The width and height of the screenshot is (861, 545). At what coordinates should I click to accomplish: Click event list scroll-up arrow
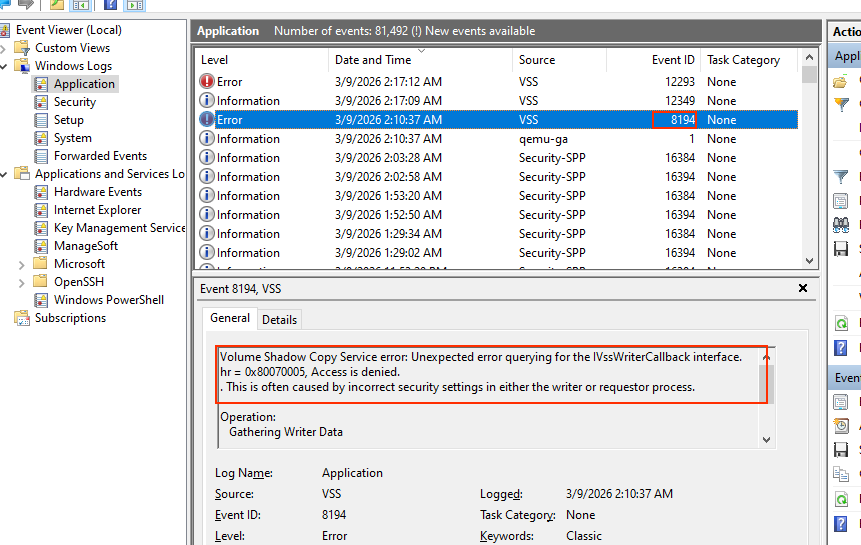pos(809,57)
